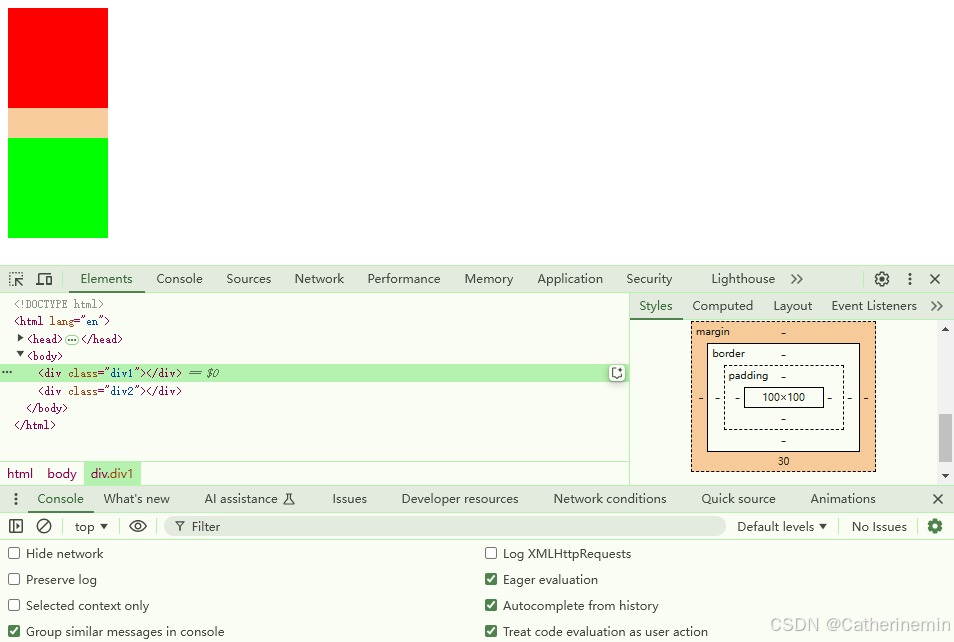954x642 pixels.
Task: Select the Event Listeners sidebar tab
Action: [874, 306]
